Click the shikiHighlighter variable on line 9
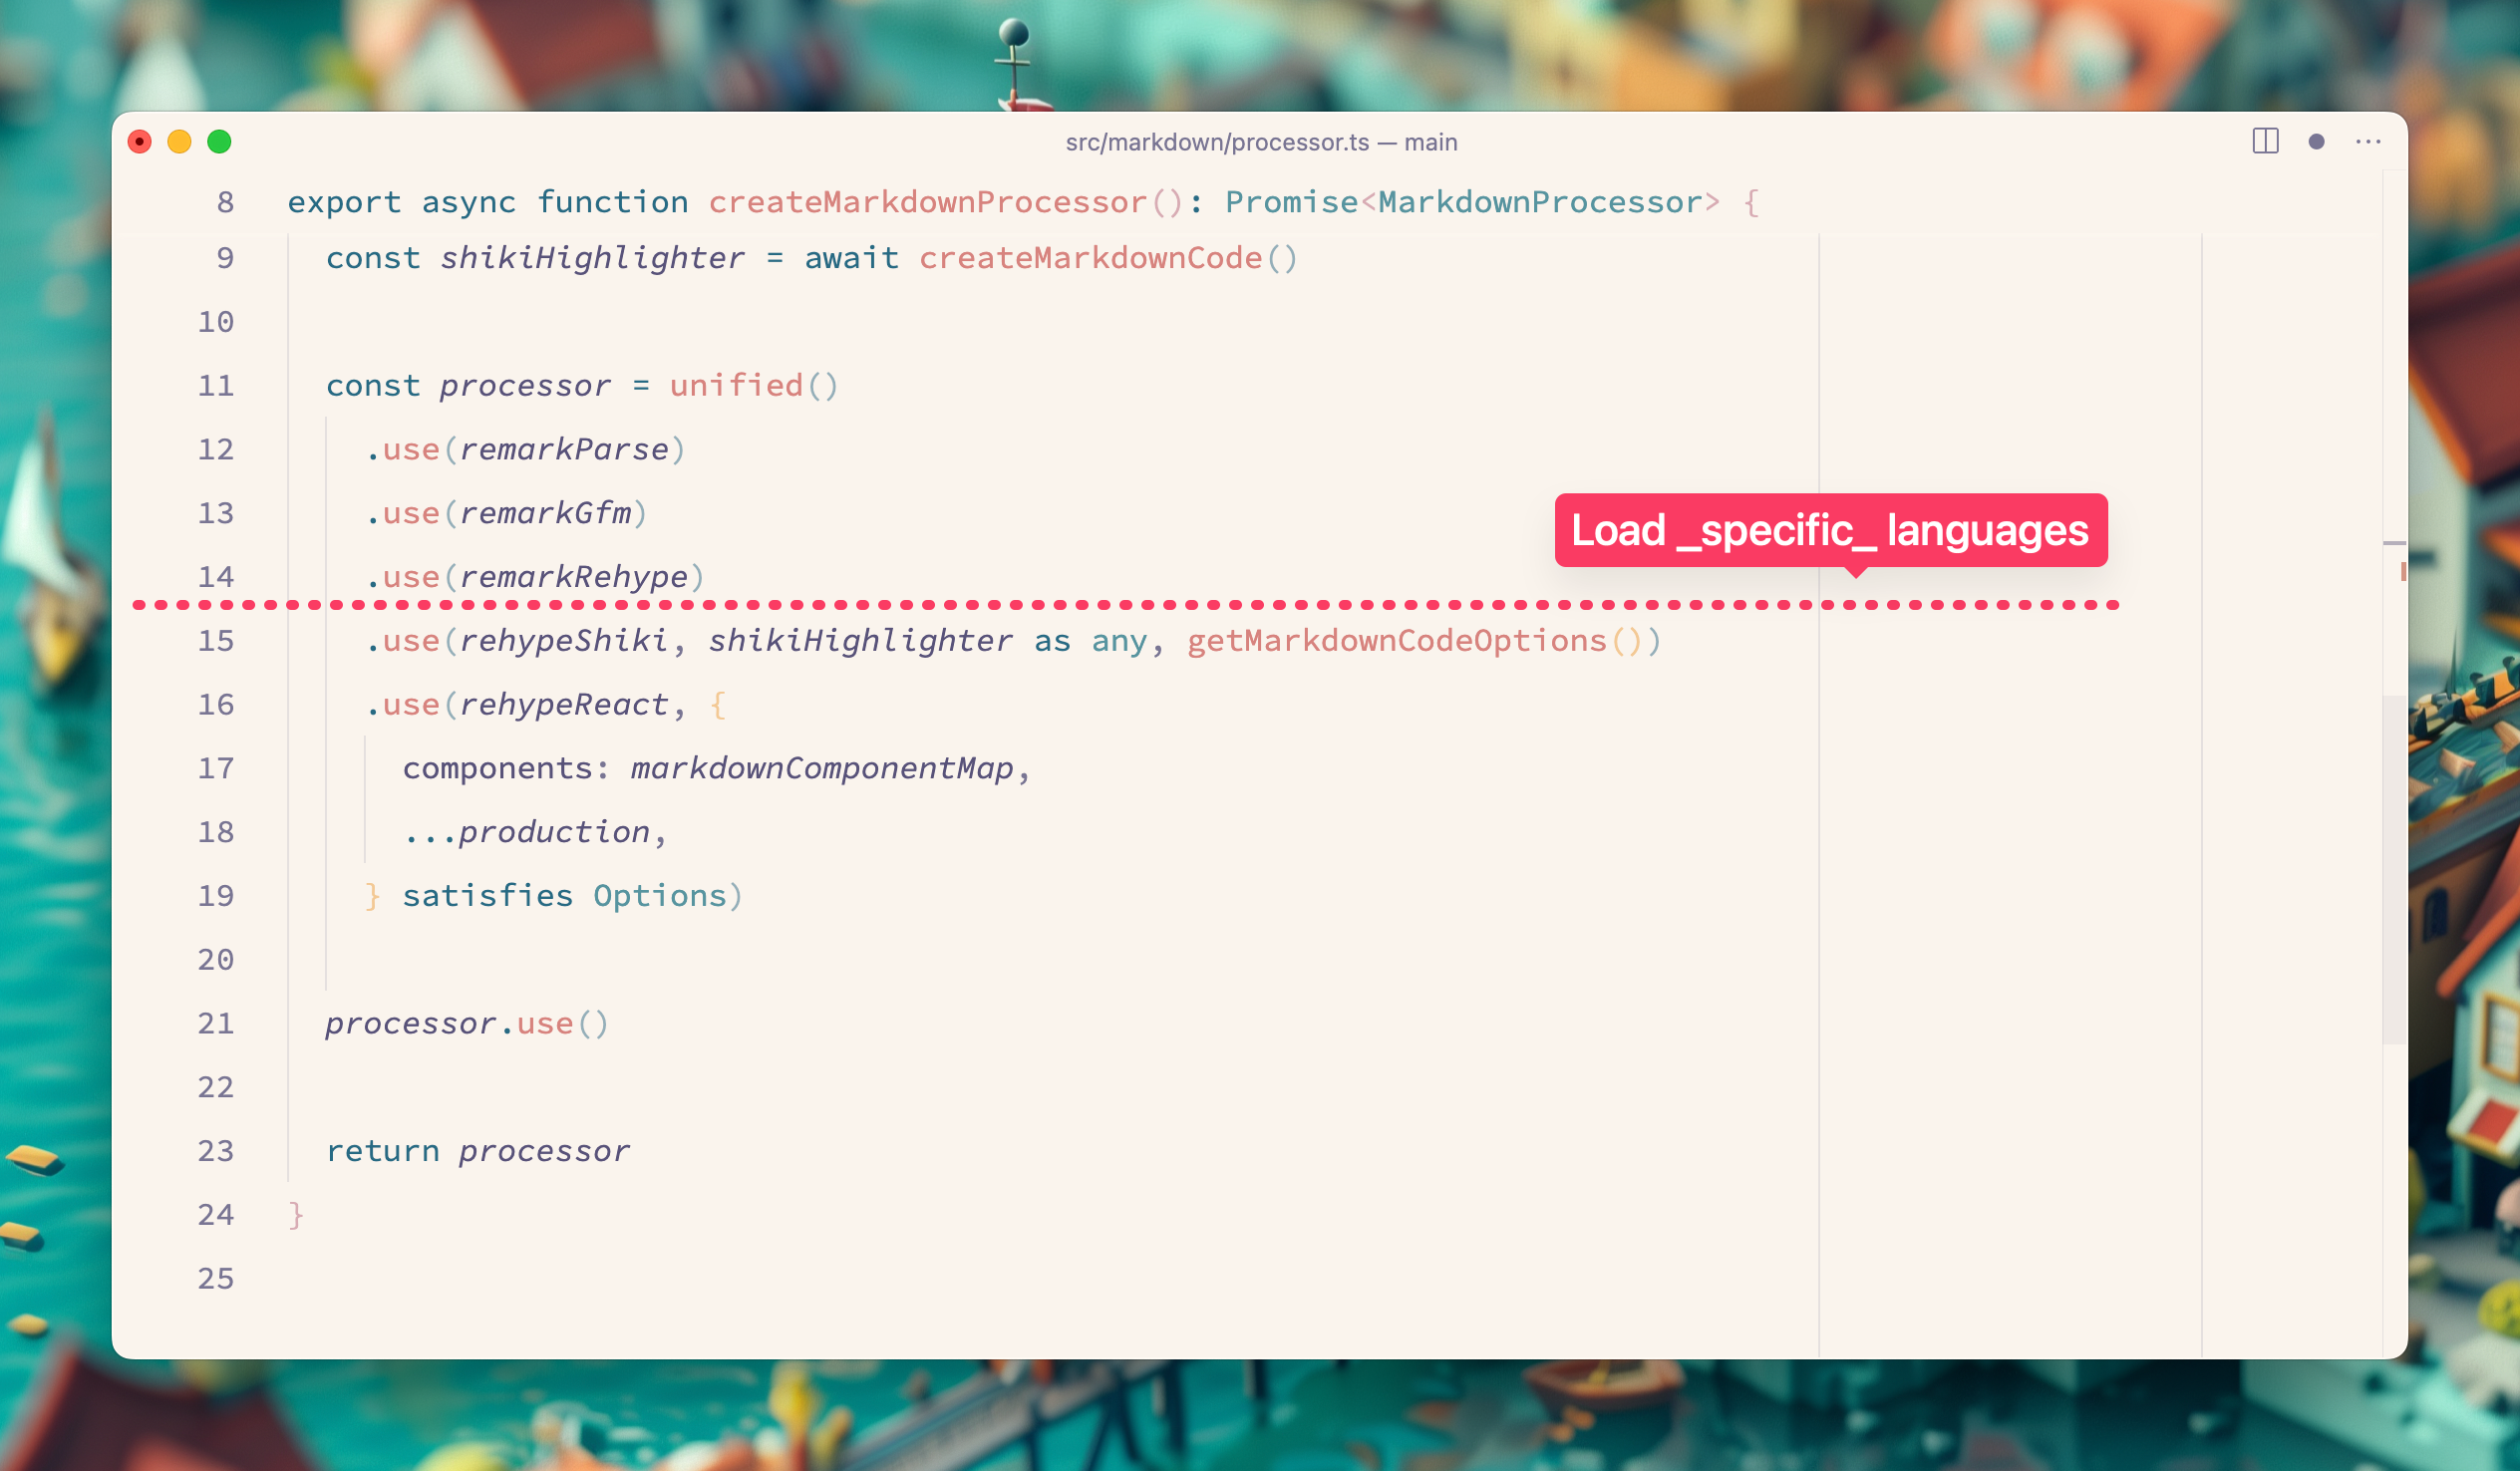This screenshot has width=2520, height=1471. 593,258
